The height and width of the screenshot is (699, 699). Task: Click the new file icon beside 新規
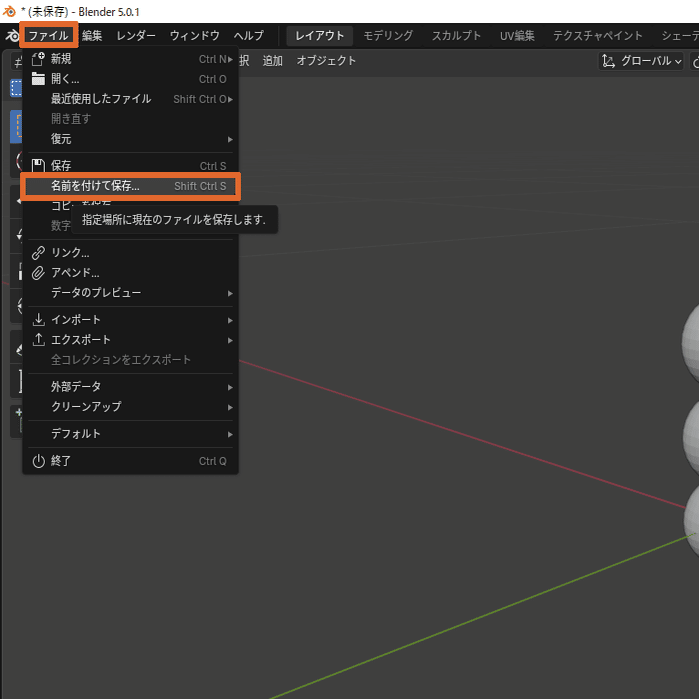coord(38,58)
